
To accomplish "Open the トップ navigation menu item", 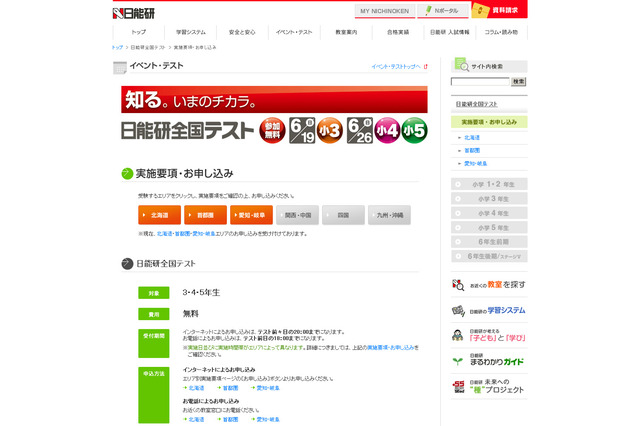I will [x=138, y=32].
